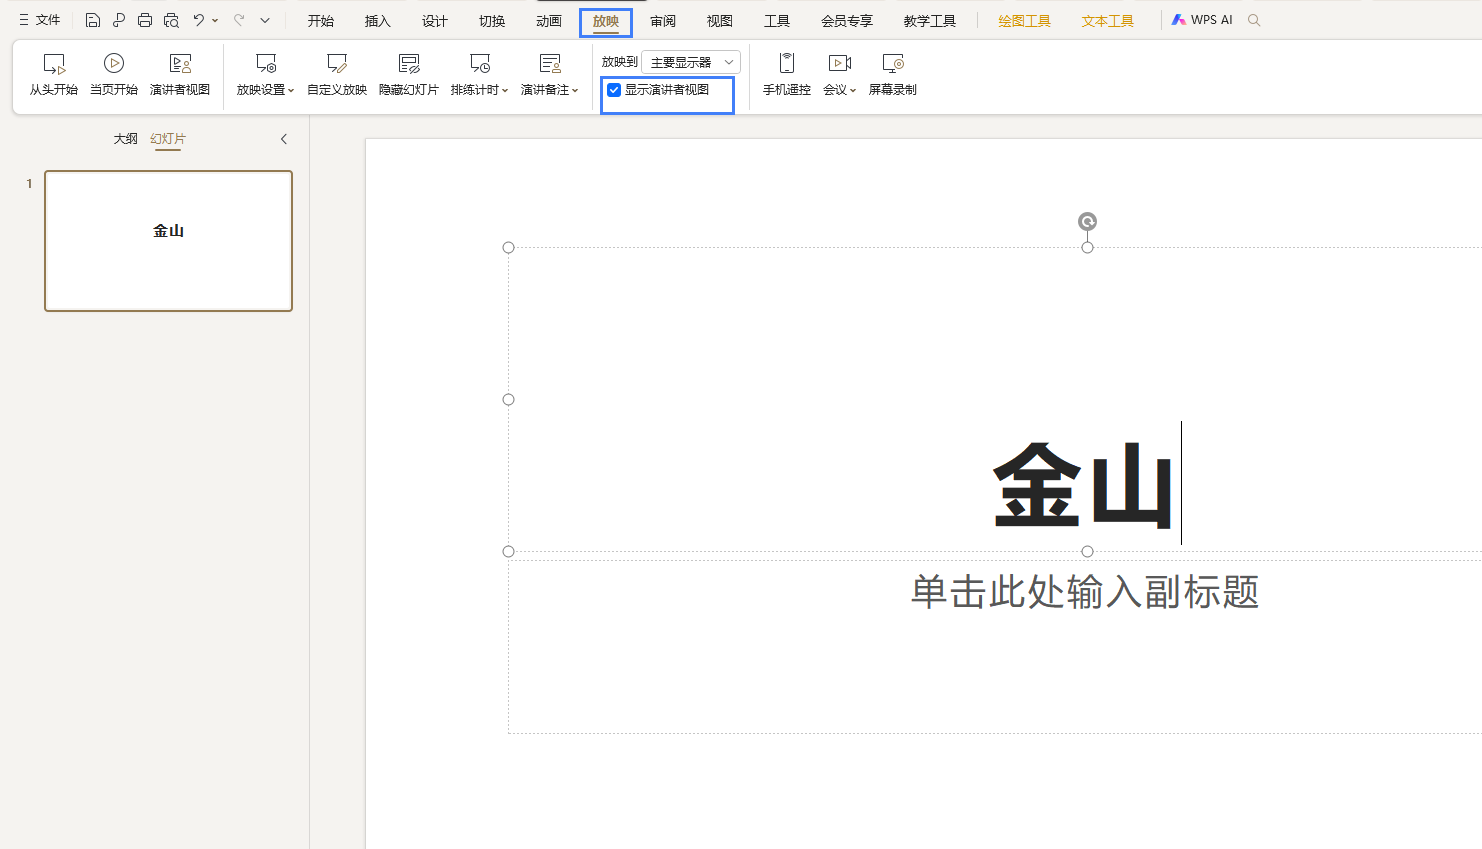Open the 绘图工具 tab
This screenshot has height=849, width=1482.
[1025, 21]
